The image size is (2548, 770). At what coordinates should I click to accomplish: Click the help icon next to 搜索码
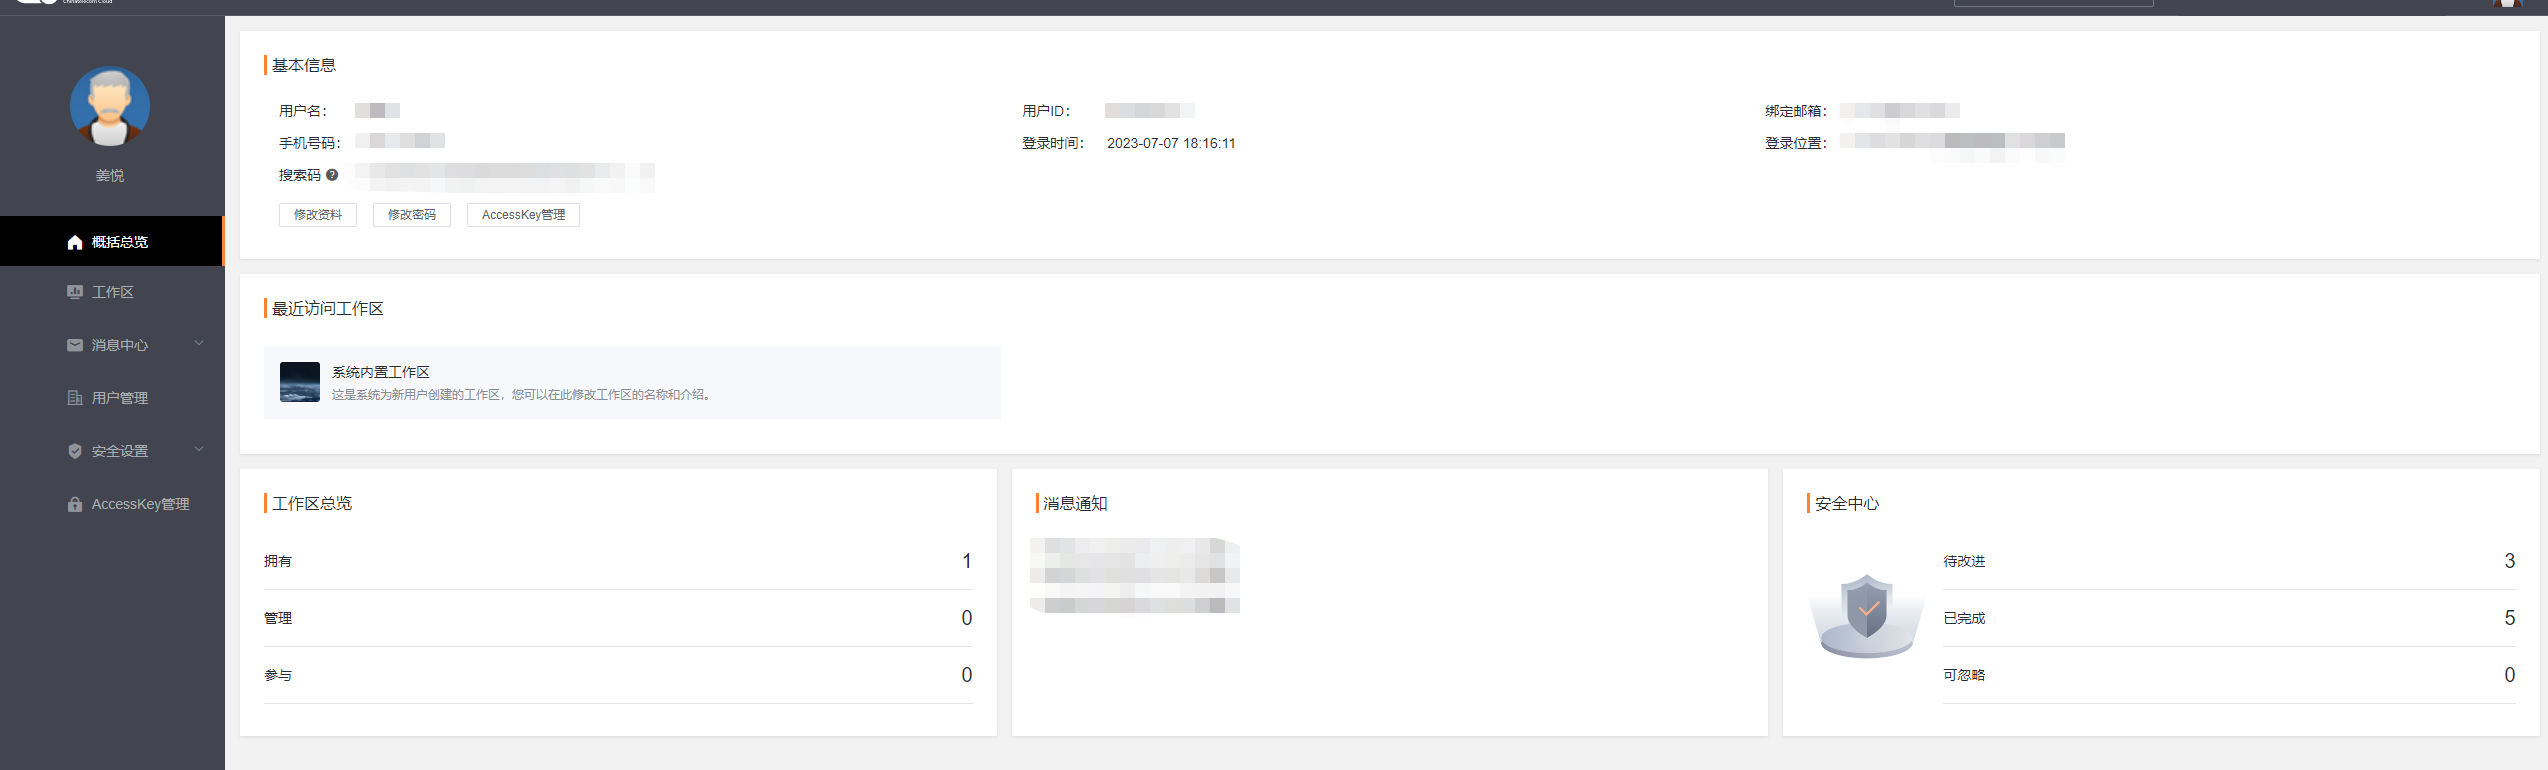[332, 175]
